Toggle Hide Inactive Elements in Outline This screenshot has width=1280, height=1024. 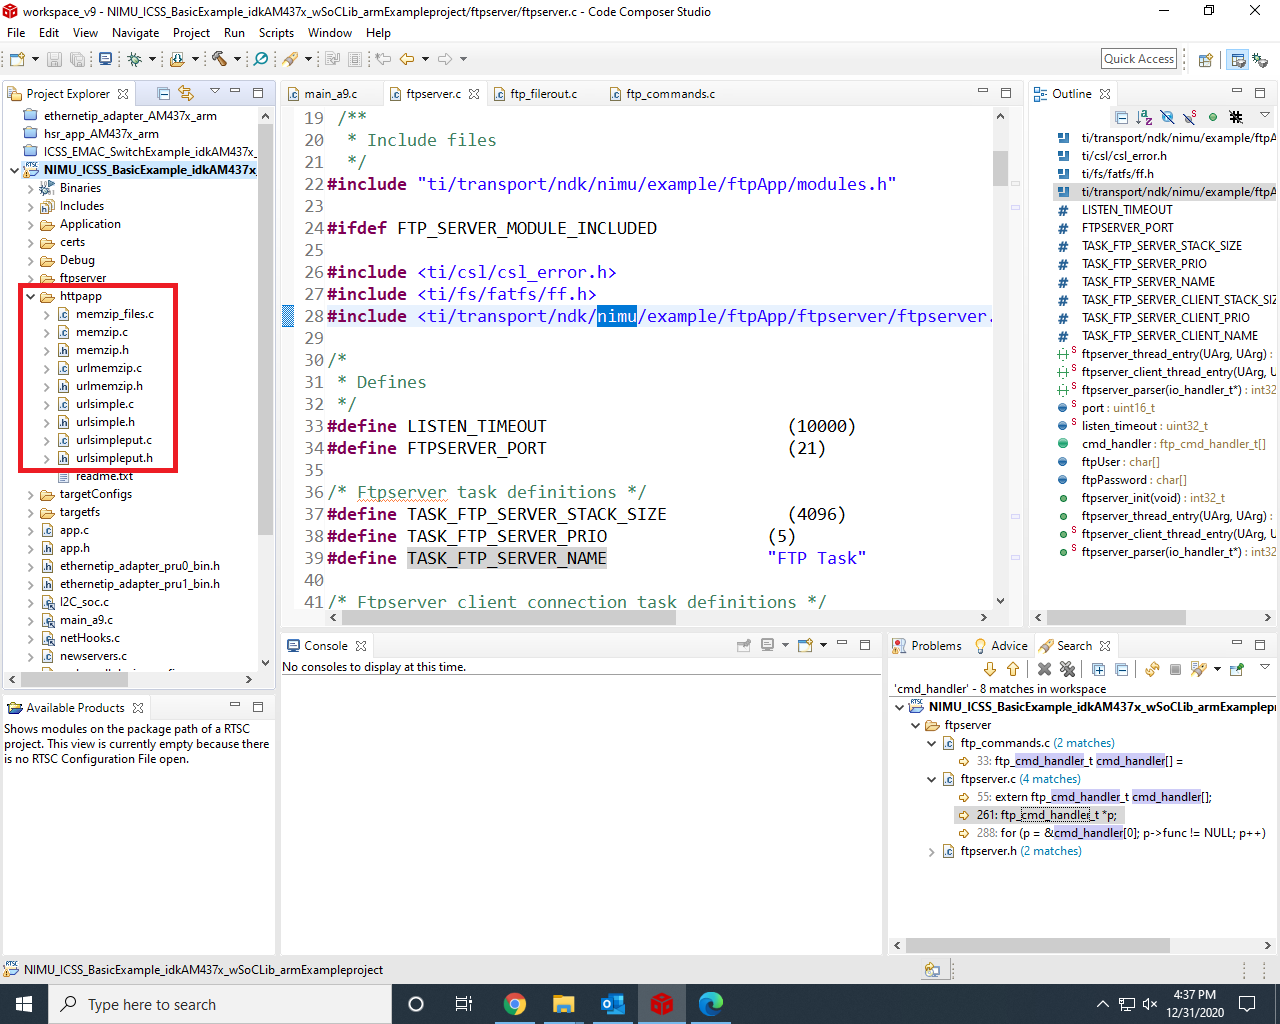(x=1236, y=117)
